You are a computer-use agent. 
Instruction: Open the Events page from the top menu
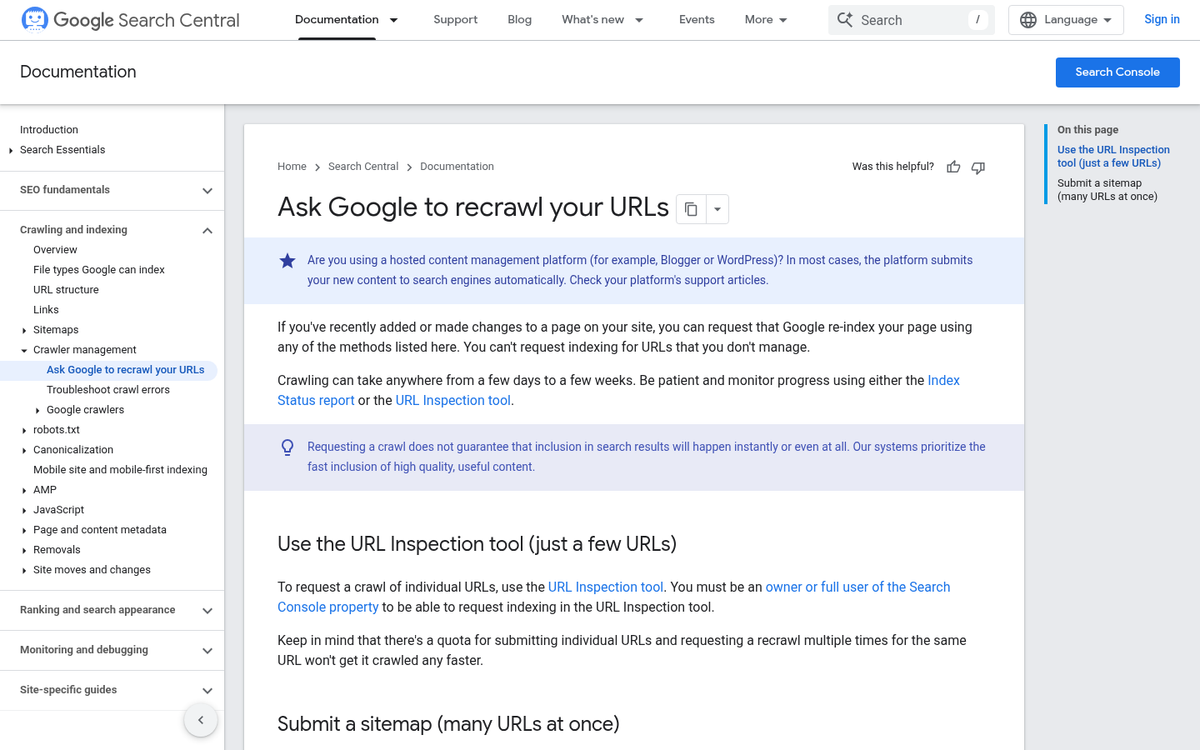[697, 19]
